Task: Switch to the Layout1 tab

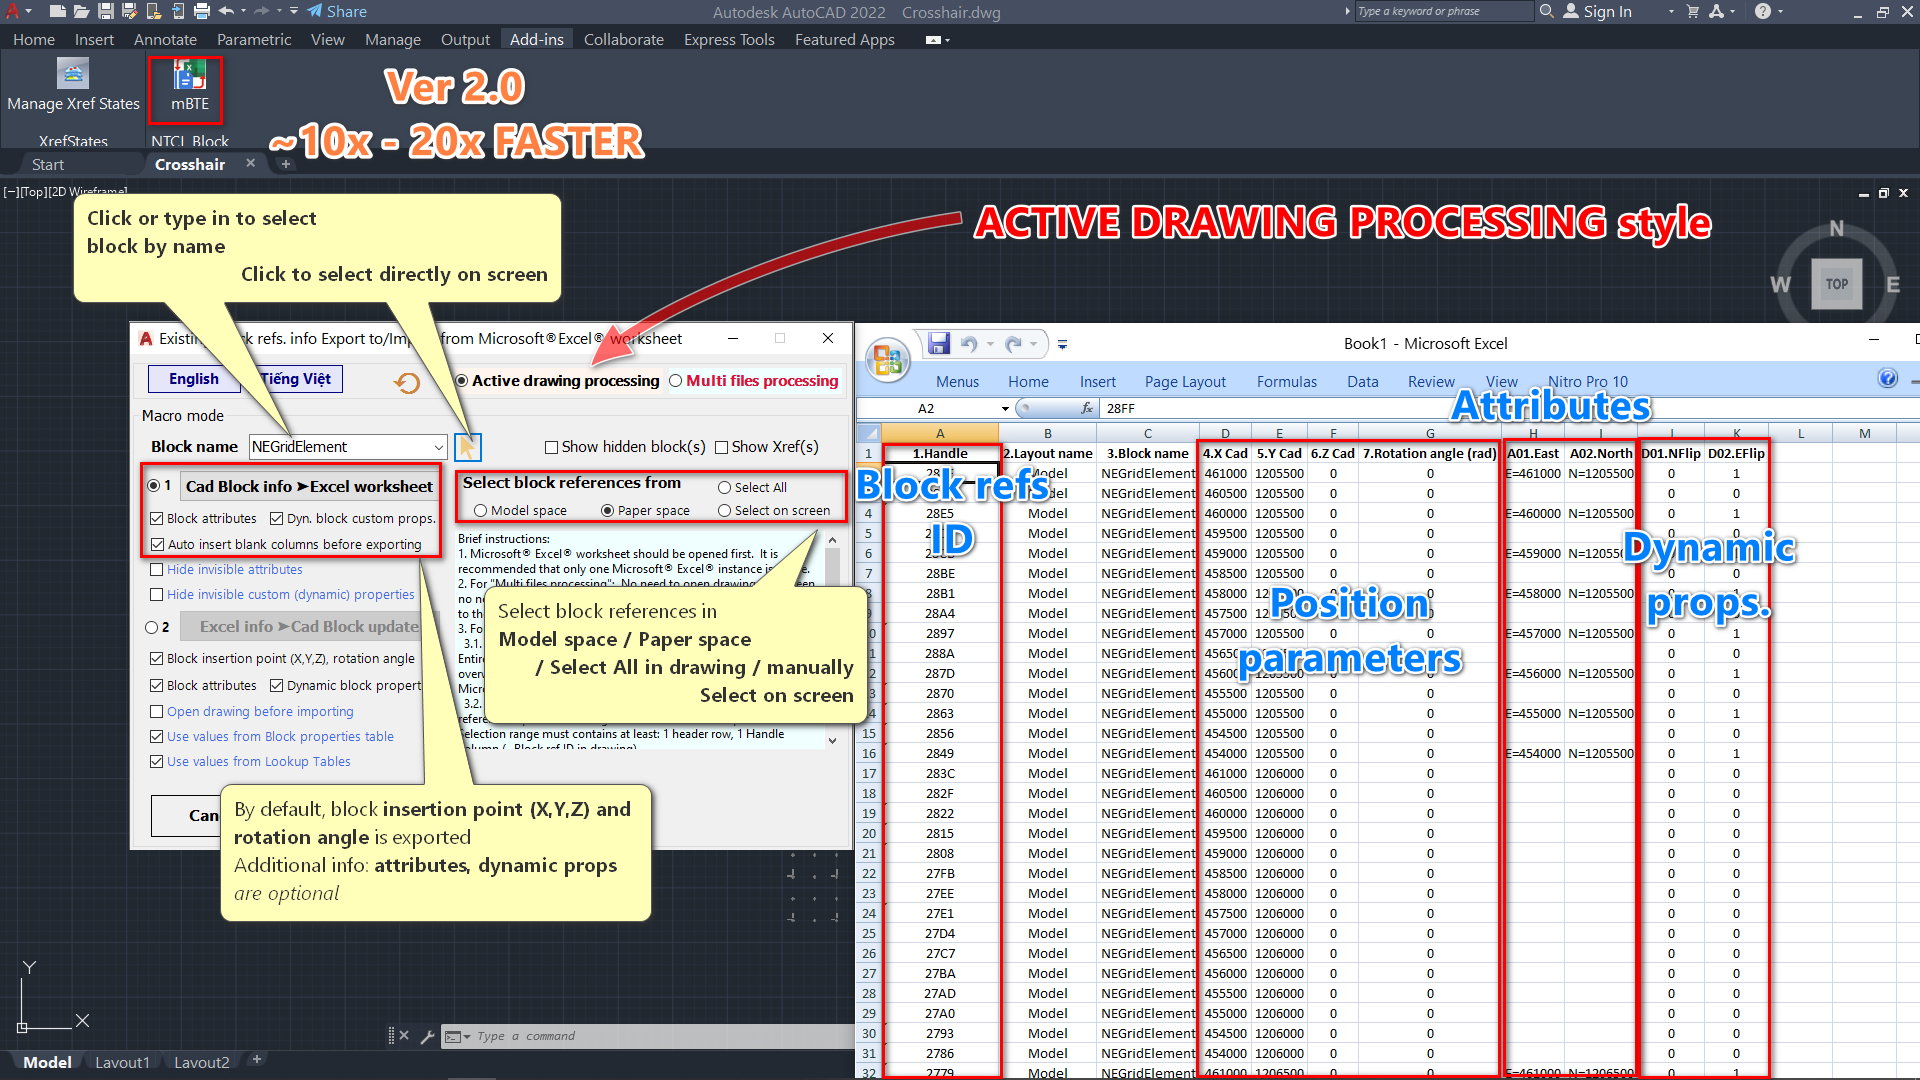Action: (x=122, y=1062)
